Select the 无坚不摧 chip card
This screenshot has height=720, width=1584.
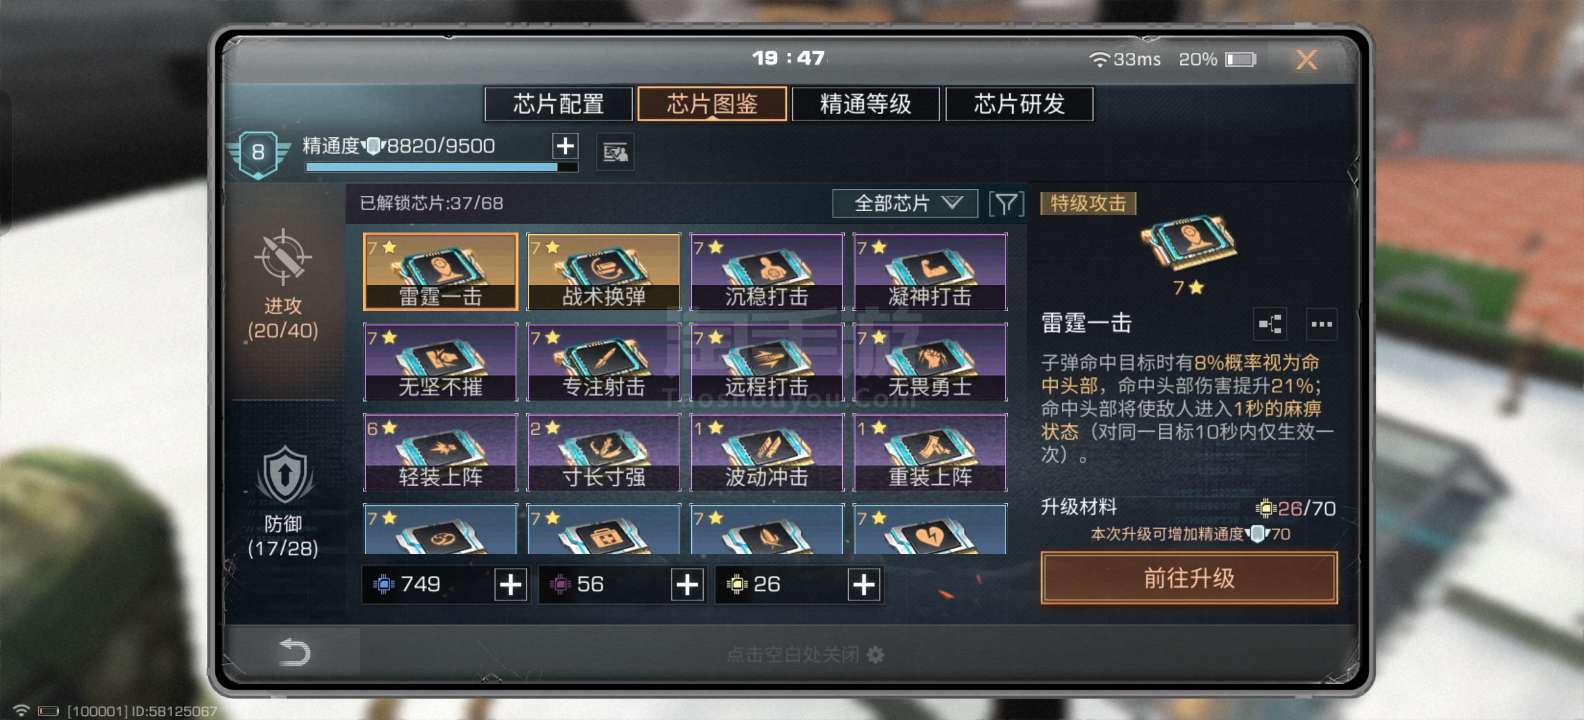point(440,362)
